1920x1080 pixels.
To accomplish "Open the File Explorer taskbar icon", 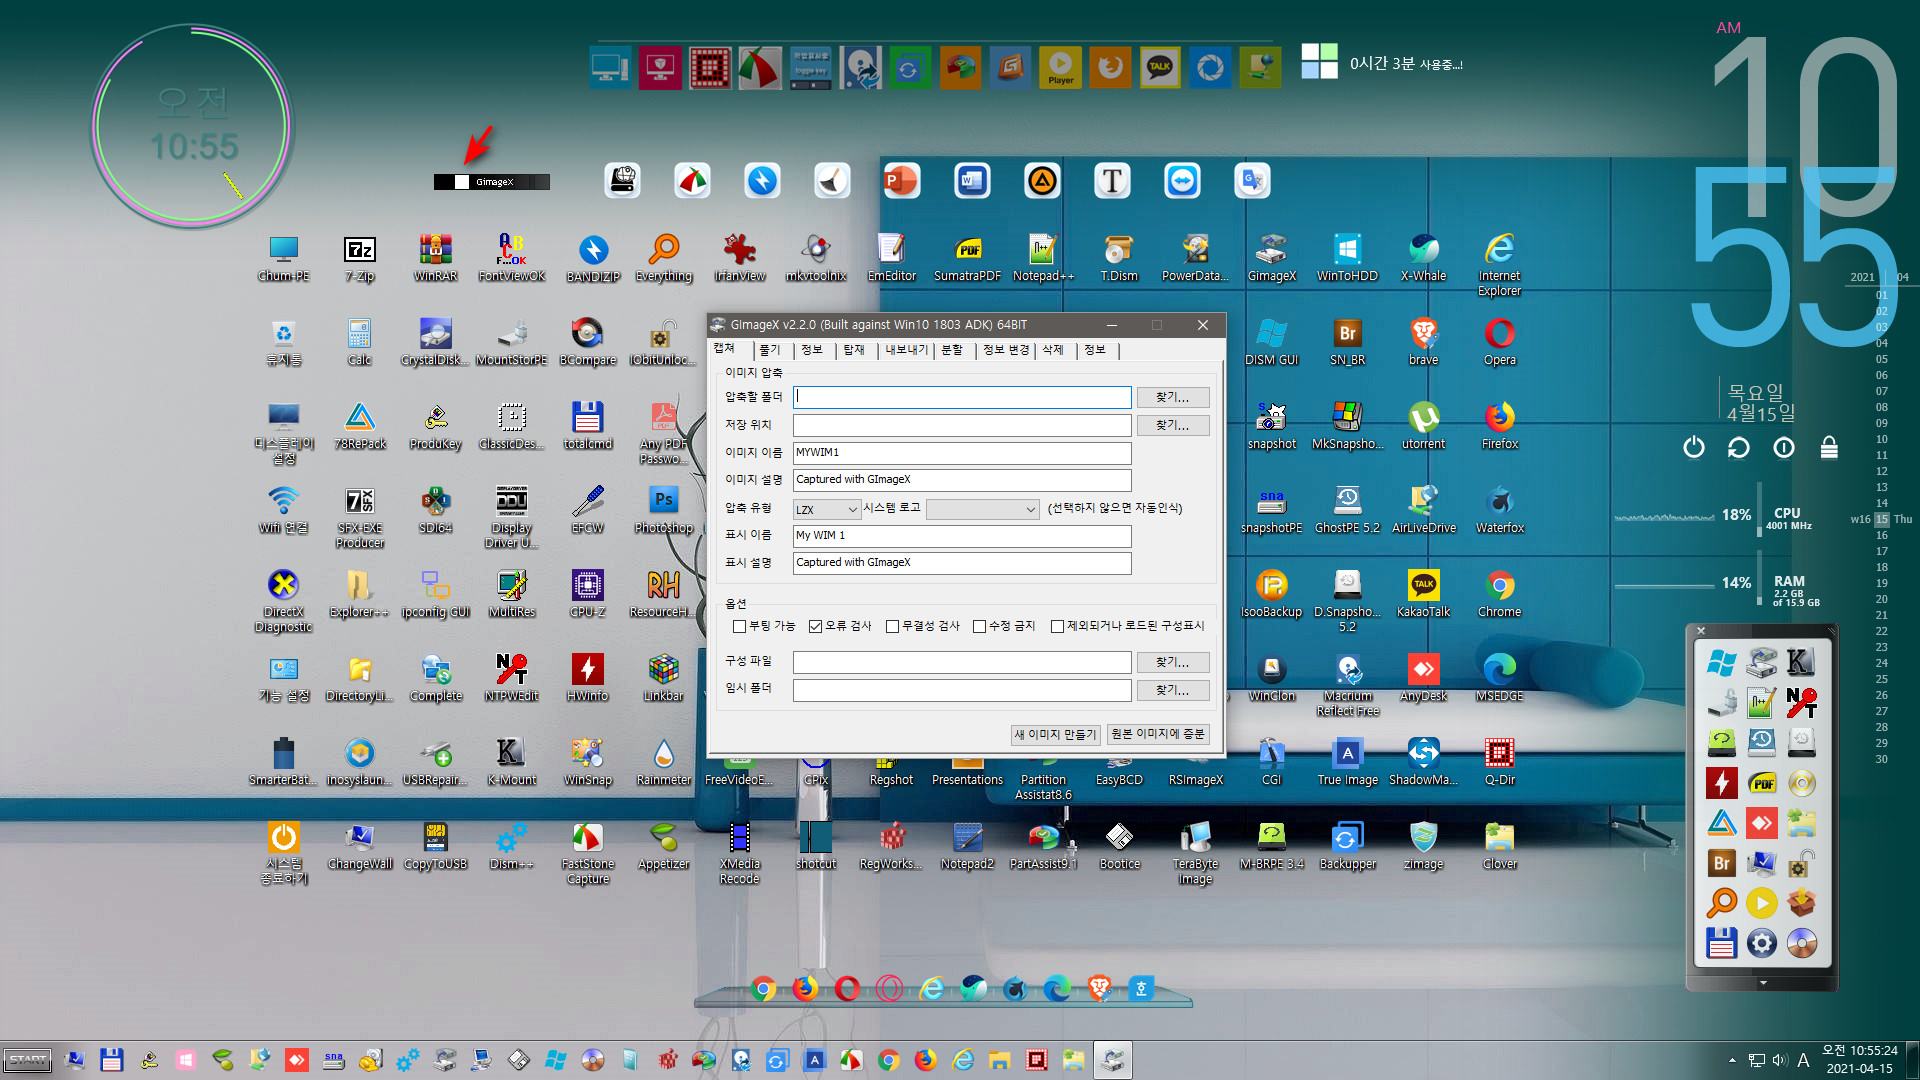I will coord(999,1060).
